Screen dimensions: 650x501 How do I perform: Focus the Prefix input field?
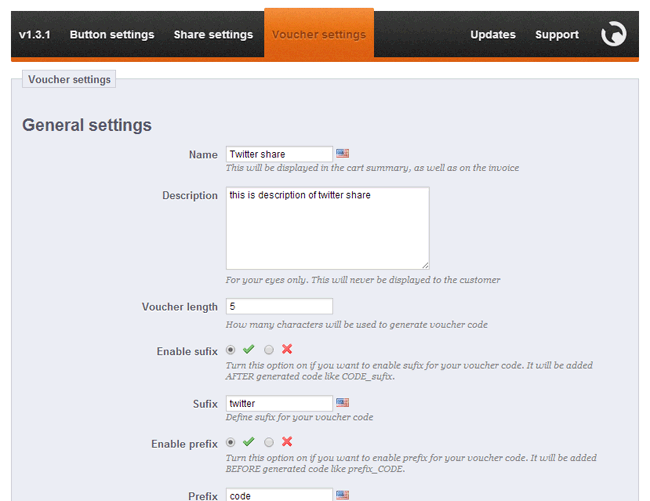pos(279,495)
